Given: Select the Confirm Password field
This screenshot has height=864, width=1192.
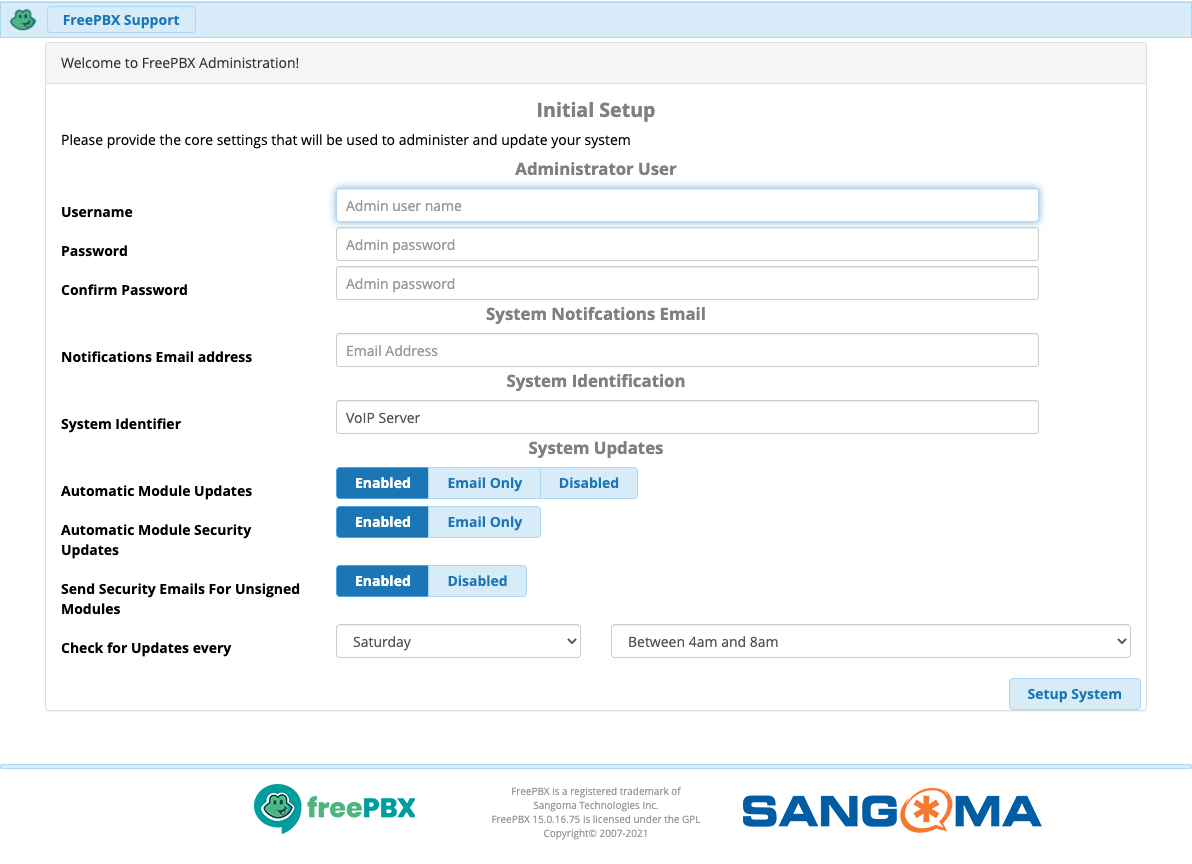Looking at the screenshot, I should click(687, 283).
